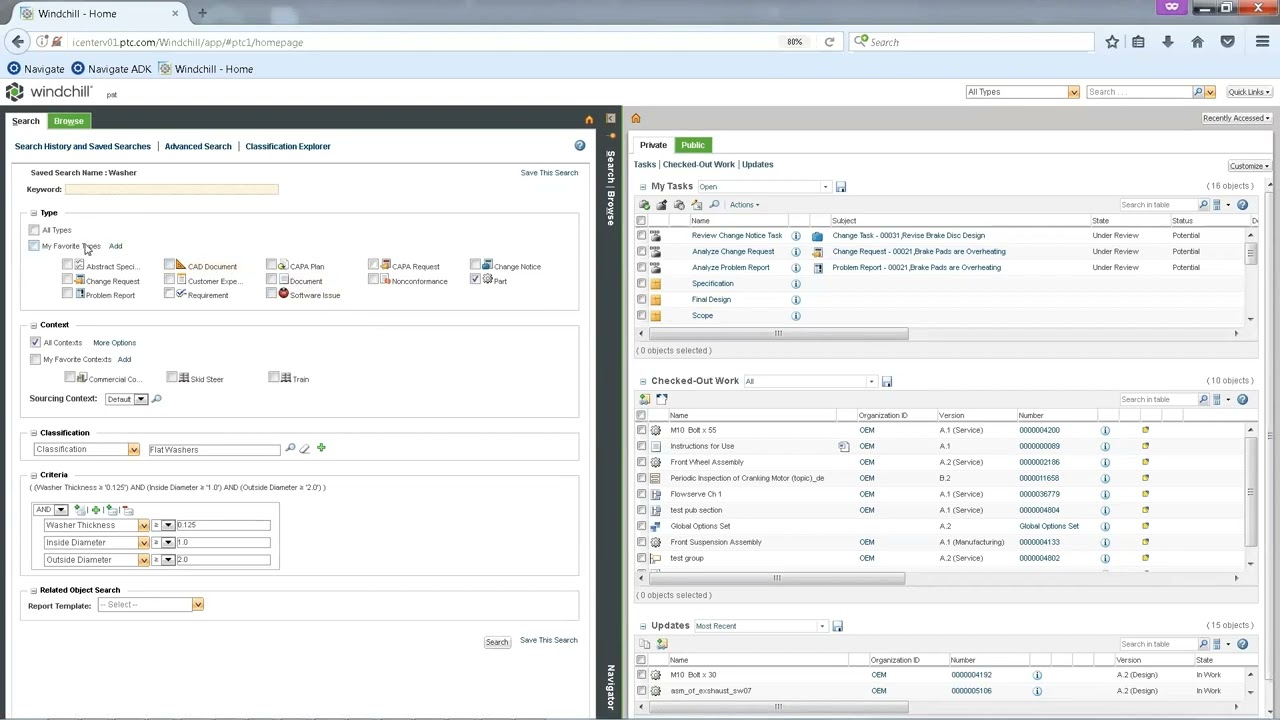Check the Skid Steer context checkbox
This screenshot has width=1280, height=720.
point(172,378)
